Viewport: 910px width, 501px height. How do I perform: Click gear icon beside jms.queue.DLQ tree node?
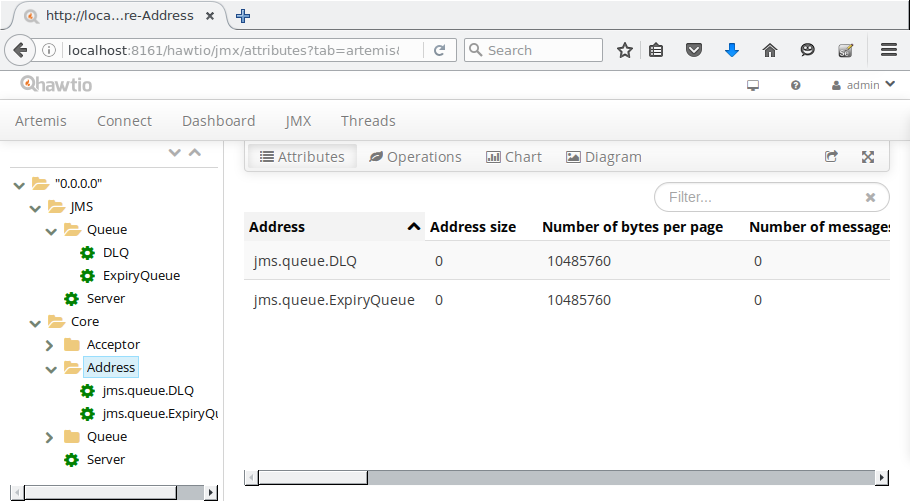[x=88, y=391]
